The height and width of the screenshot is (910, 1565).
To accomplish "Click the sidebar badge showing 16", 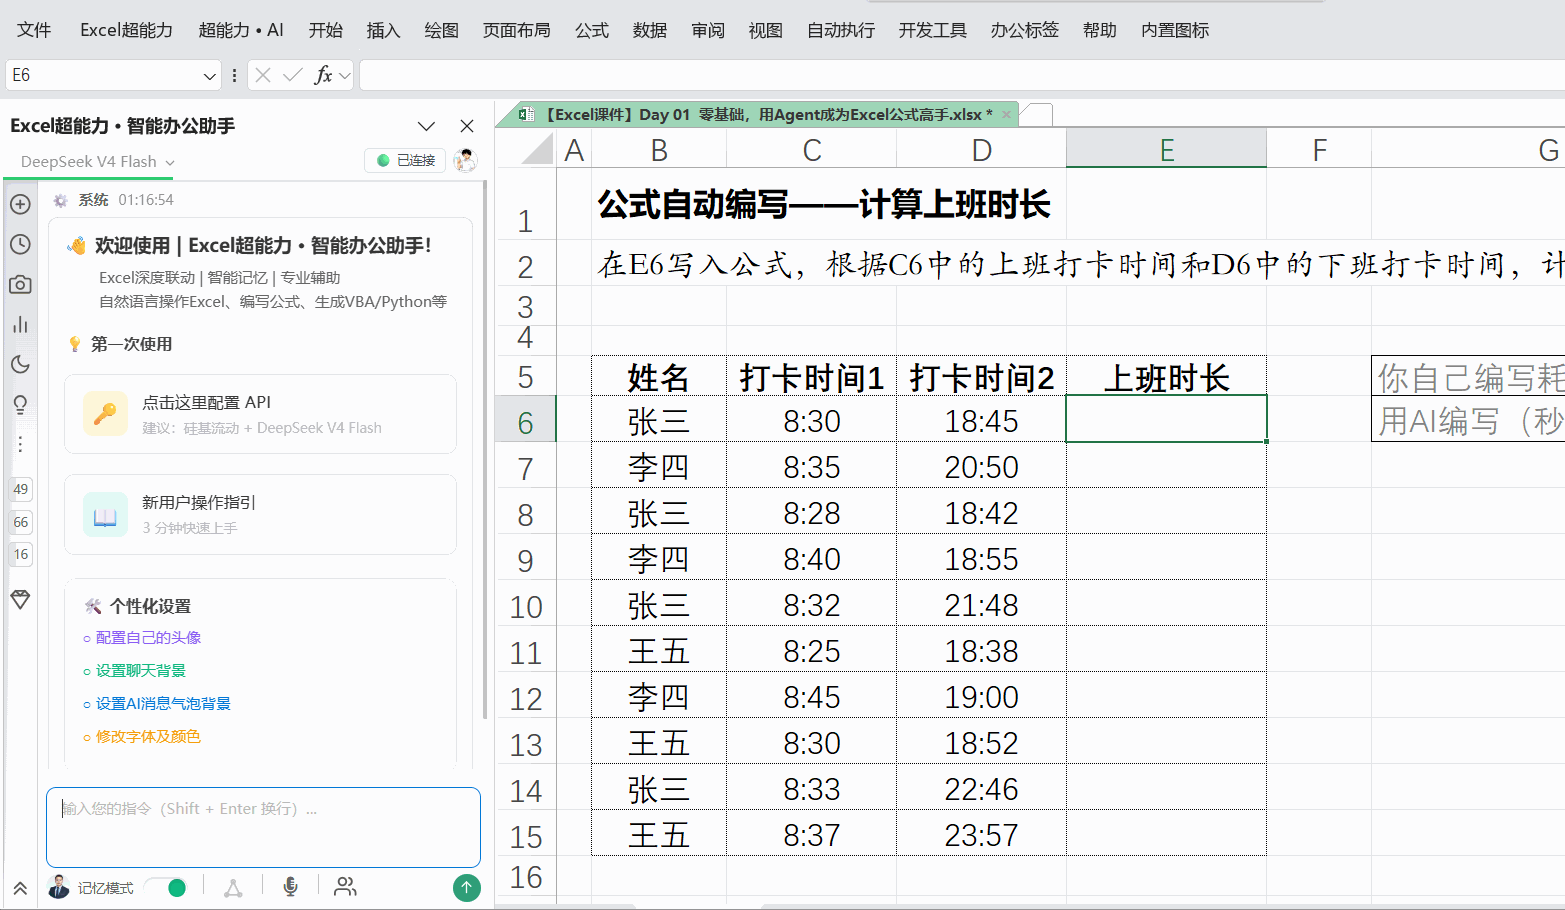I will click(21, 554).
